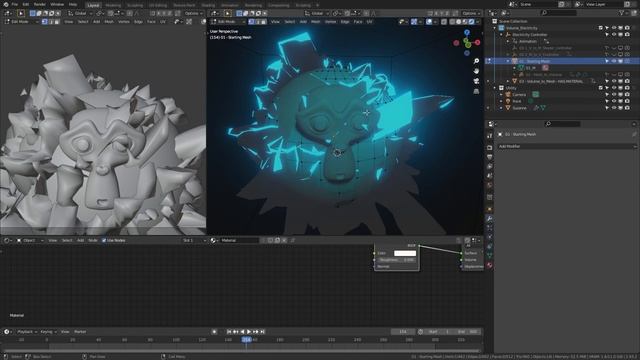Image resolution: width=640 pixels, height=360 pixels.
Task: Click the blue Z axis on navigation gizmo
Action: [x=467, y=32]
